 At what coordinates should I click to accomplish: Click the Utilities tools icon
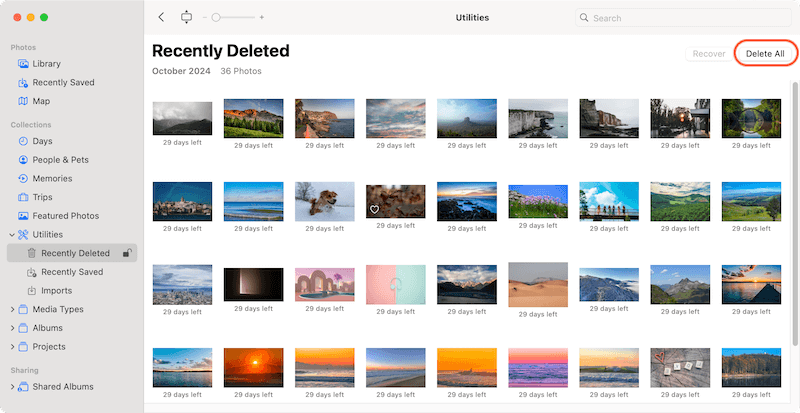pos(23,235)
